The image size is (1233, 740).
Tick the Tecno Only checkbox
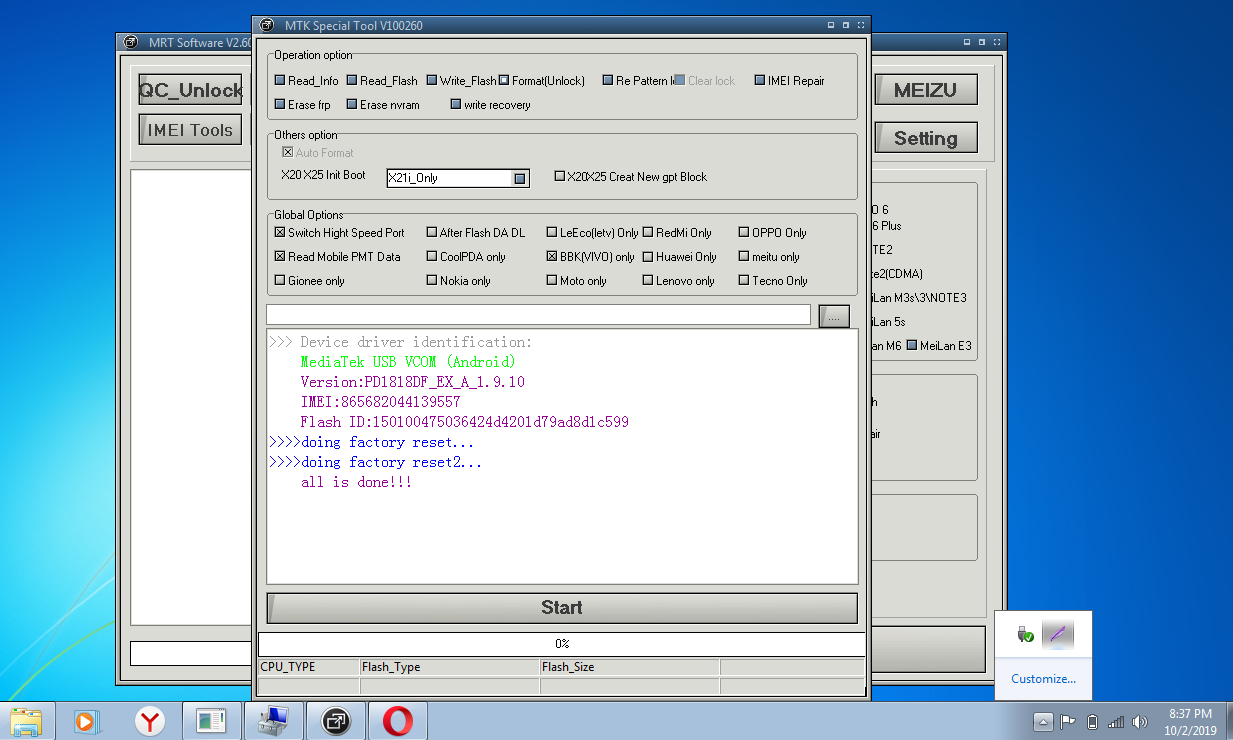coord(744,281)
